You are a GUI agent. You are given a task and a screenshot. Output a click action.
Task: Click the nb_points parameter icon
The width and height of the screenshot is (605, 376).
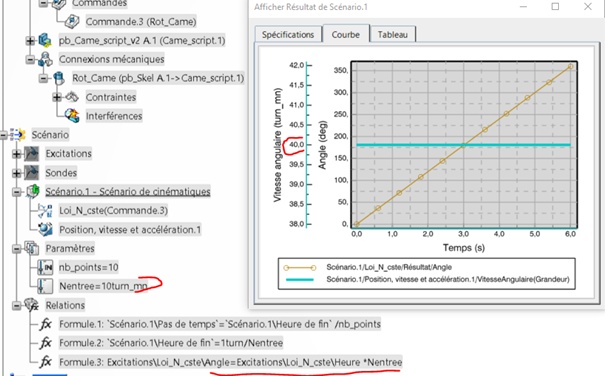tap(45, 267)
